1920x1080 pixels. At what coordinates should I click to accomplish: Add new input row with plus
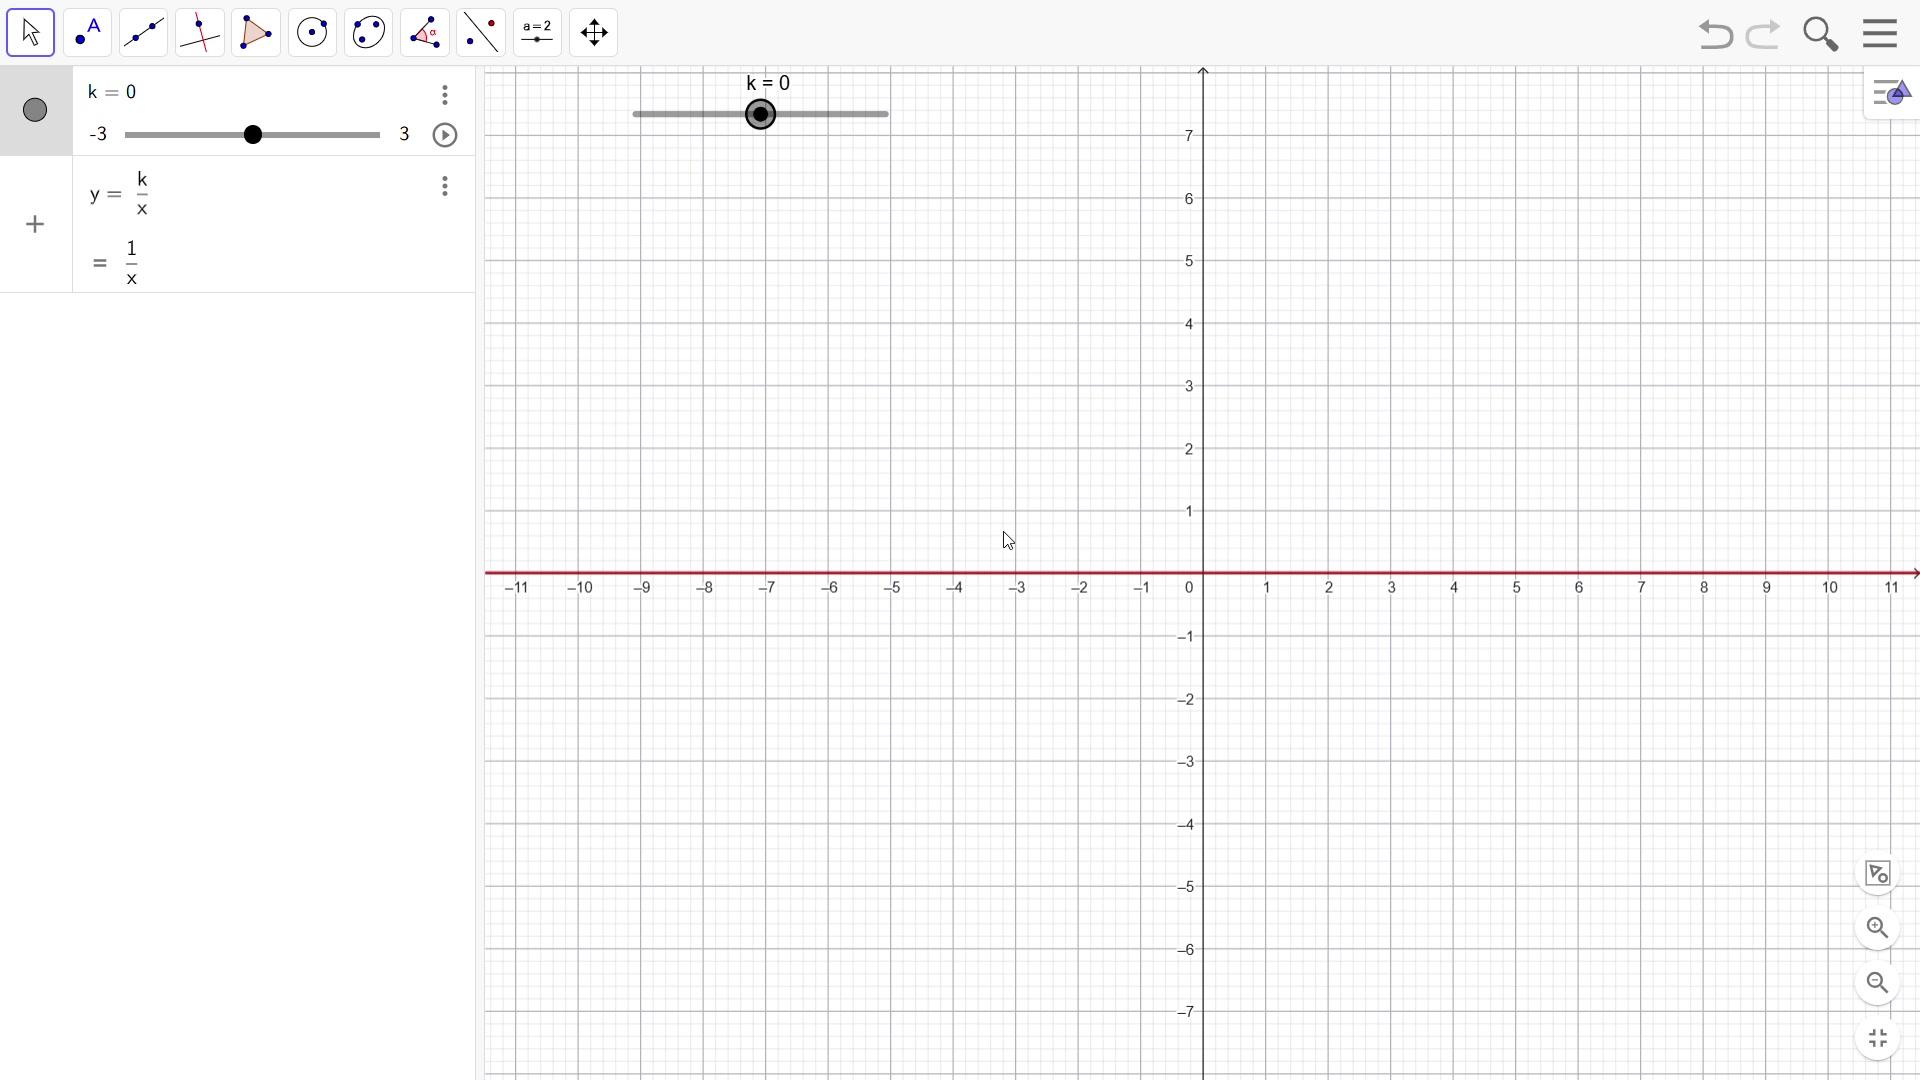35,224
